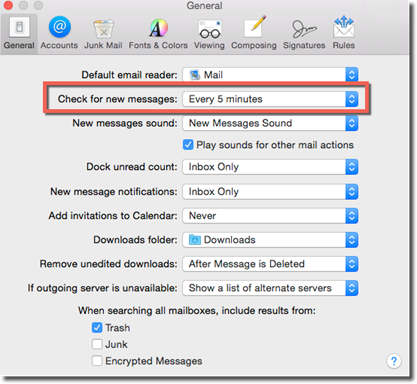
Task: Click the help question mark button
Action: coord(394,361)
